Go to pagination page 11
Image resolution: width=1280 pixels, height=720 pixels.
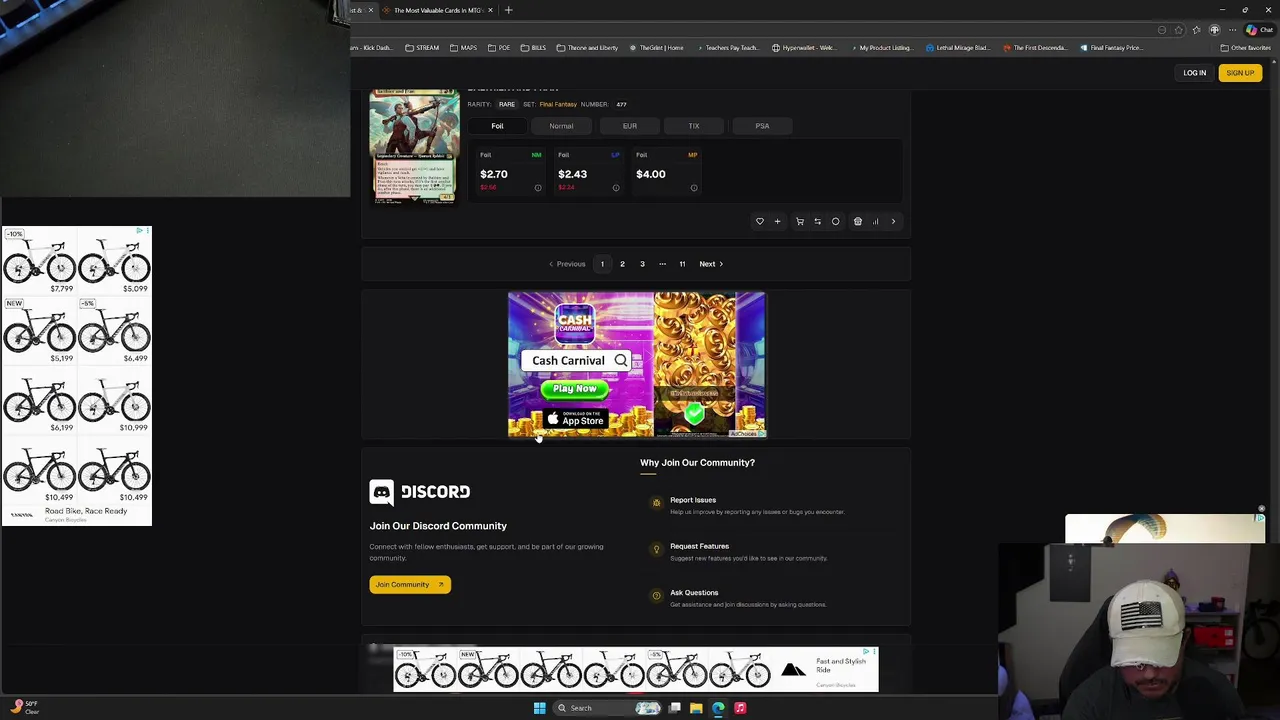pyautogui.click(x=682, y=264)
